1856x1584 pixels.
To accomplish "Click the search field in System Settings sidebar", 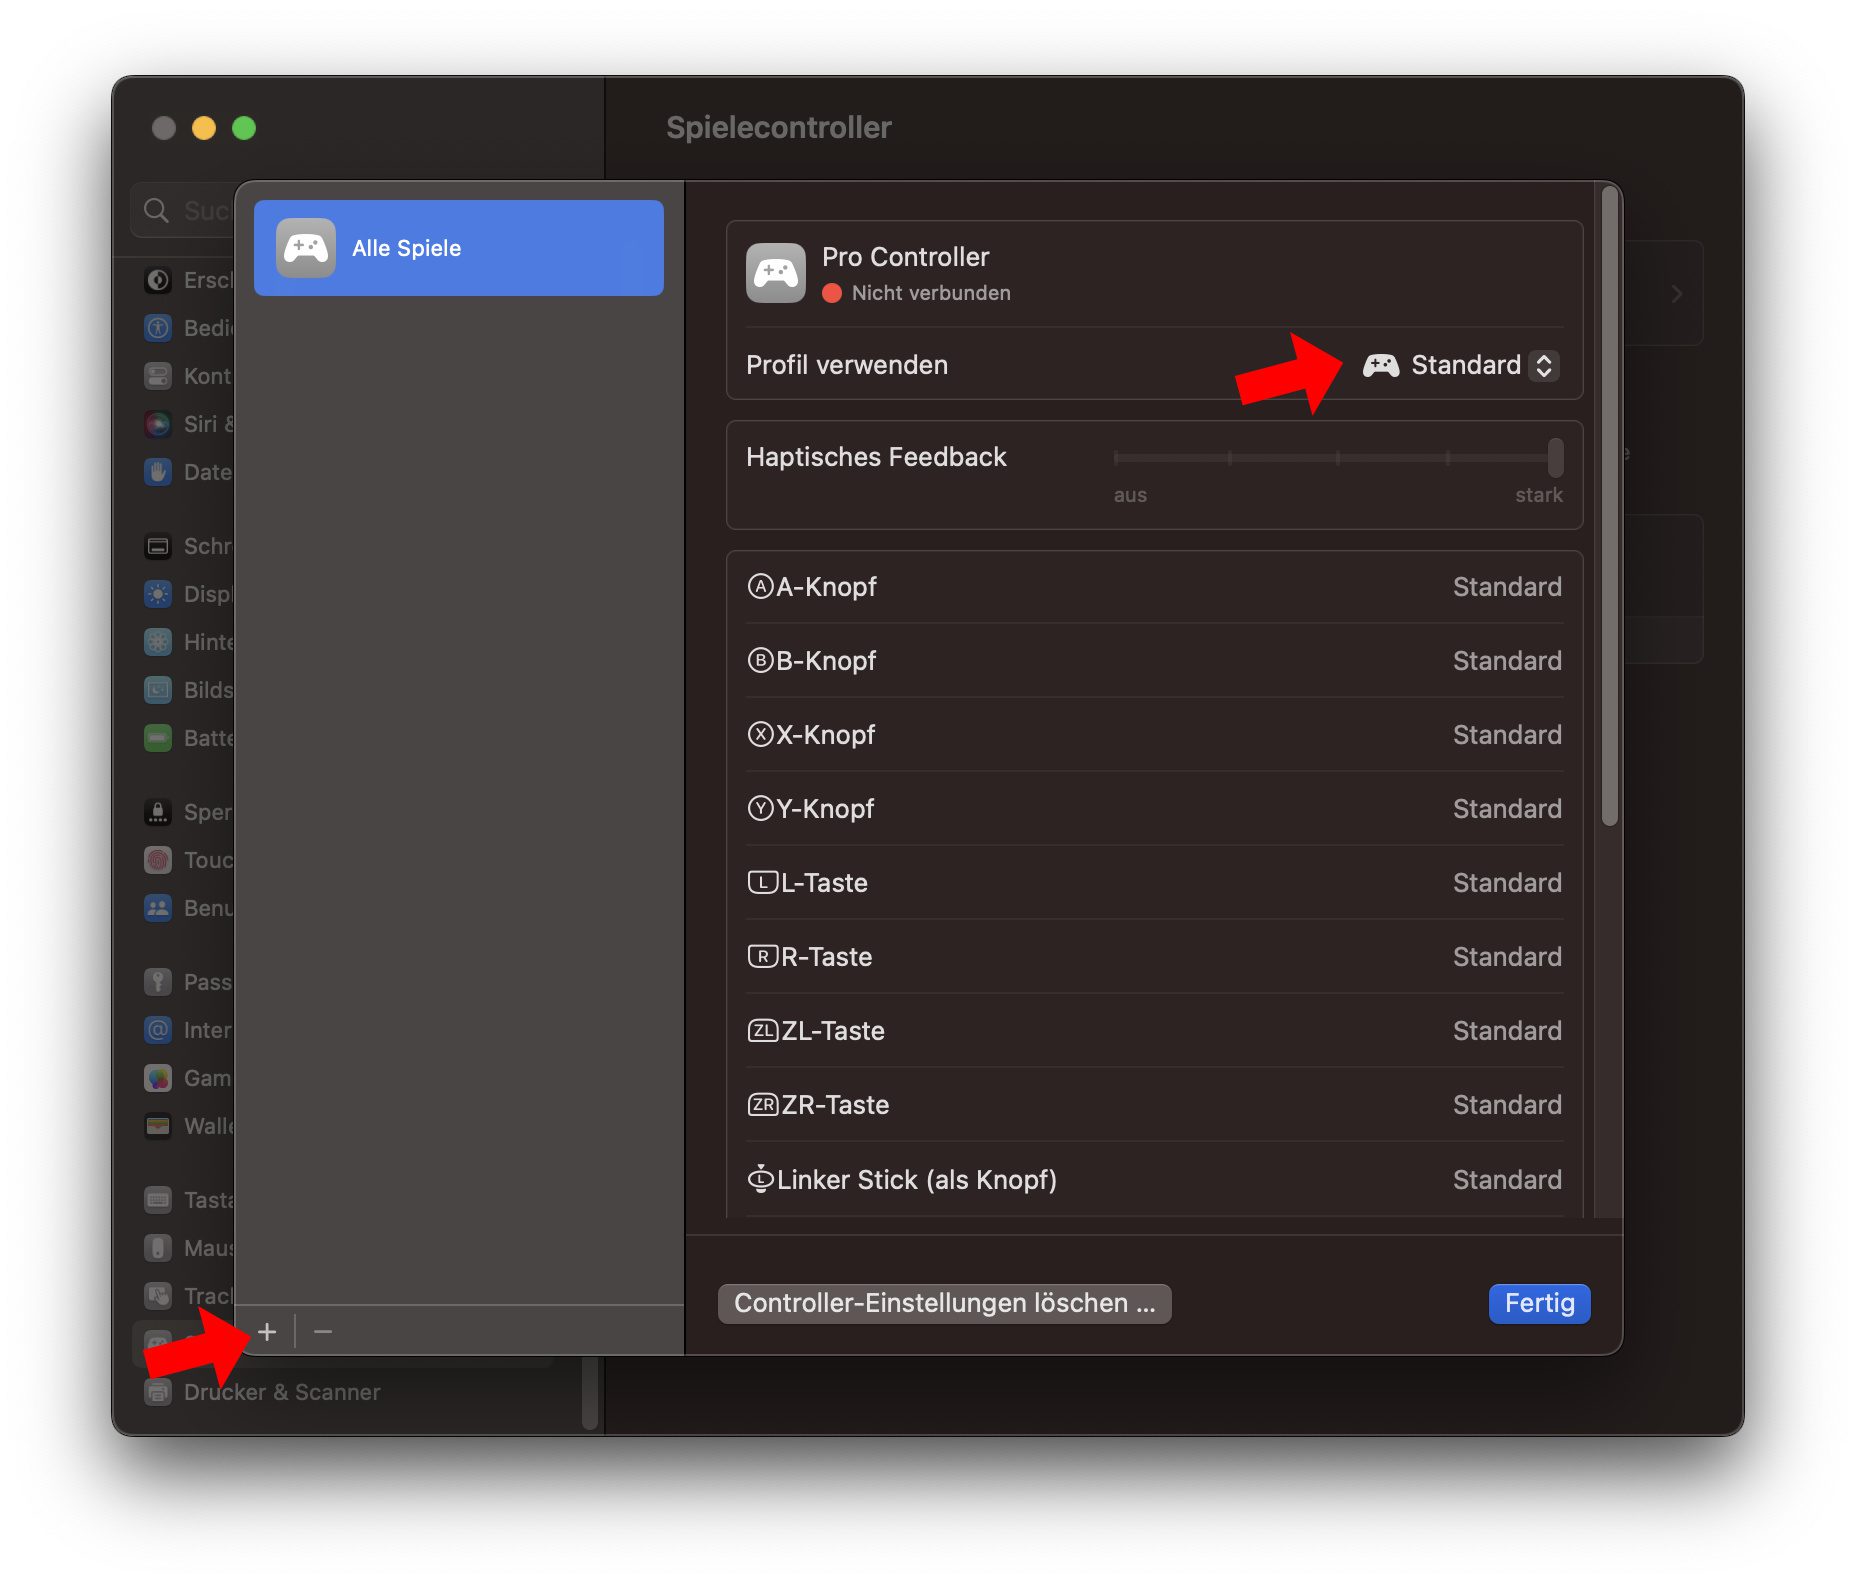I will pyautogui.click(x=184, y=210).
